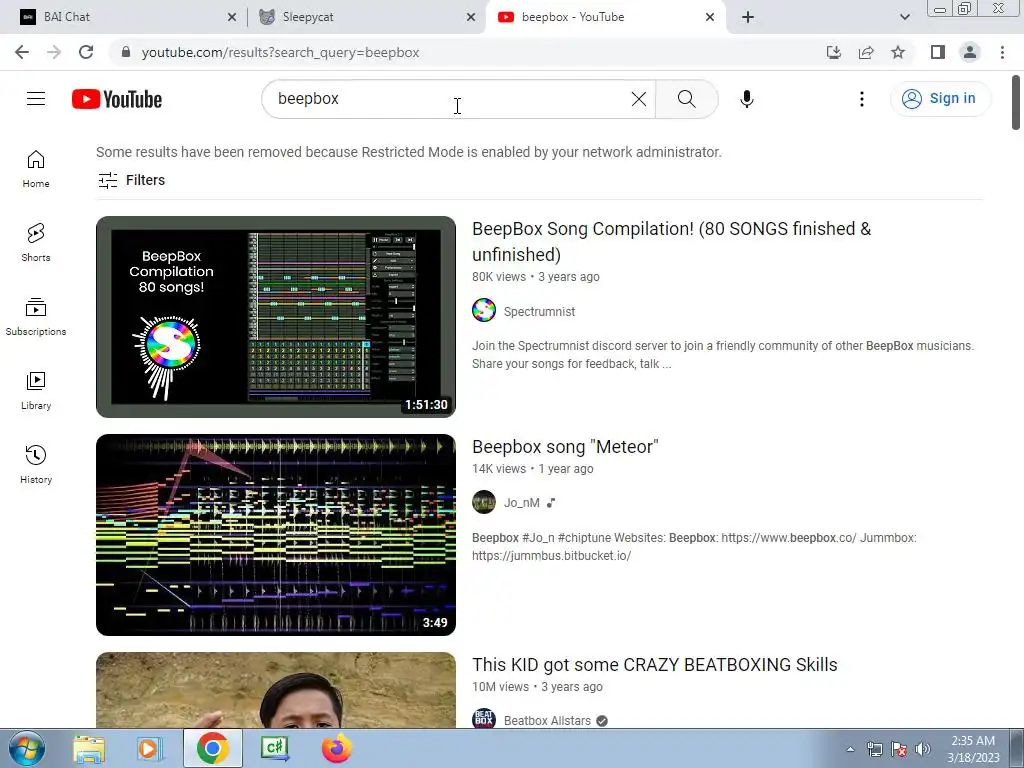Reload the current page
1024x768 pixels.
(x=86, y=52)
